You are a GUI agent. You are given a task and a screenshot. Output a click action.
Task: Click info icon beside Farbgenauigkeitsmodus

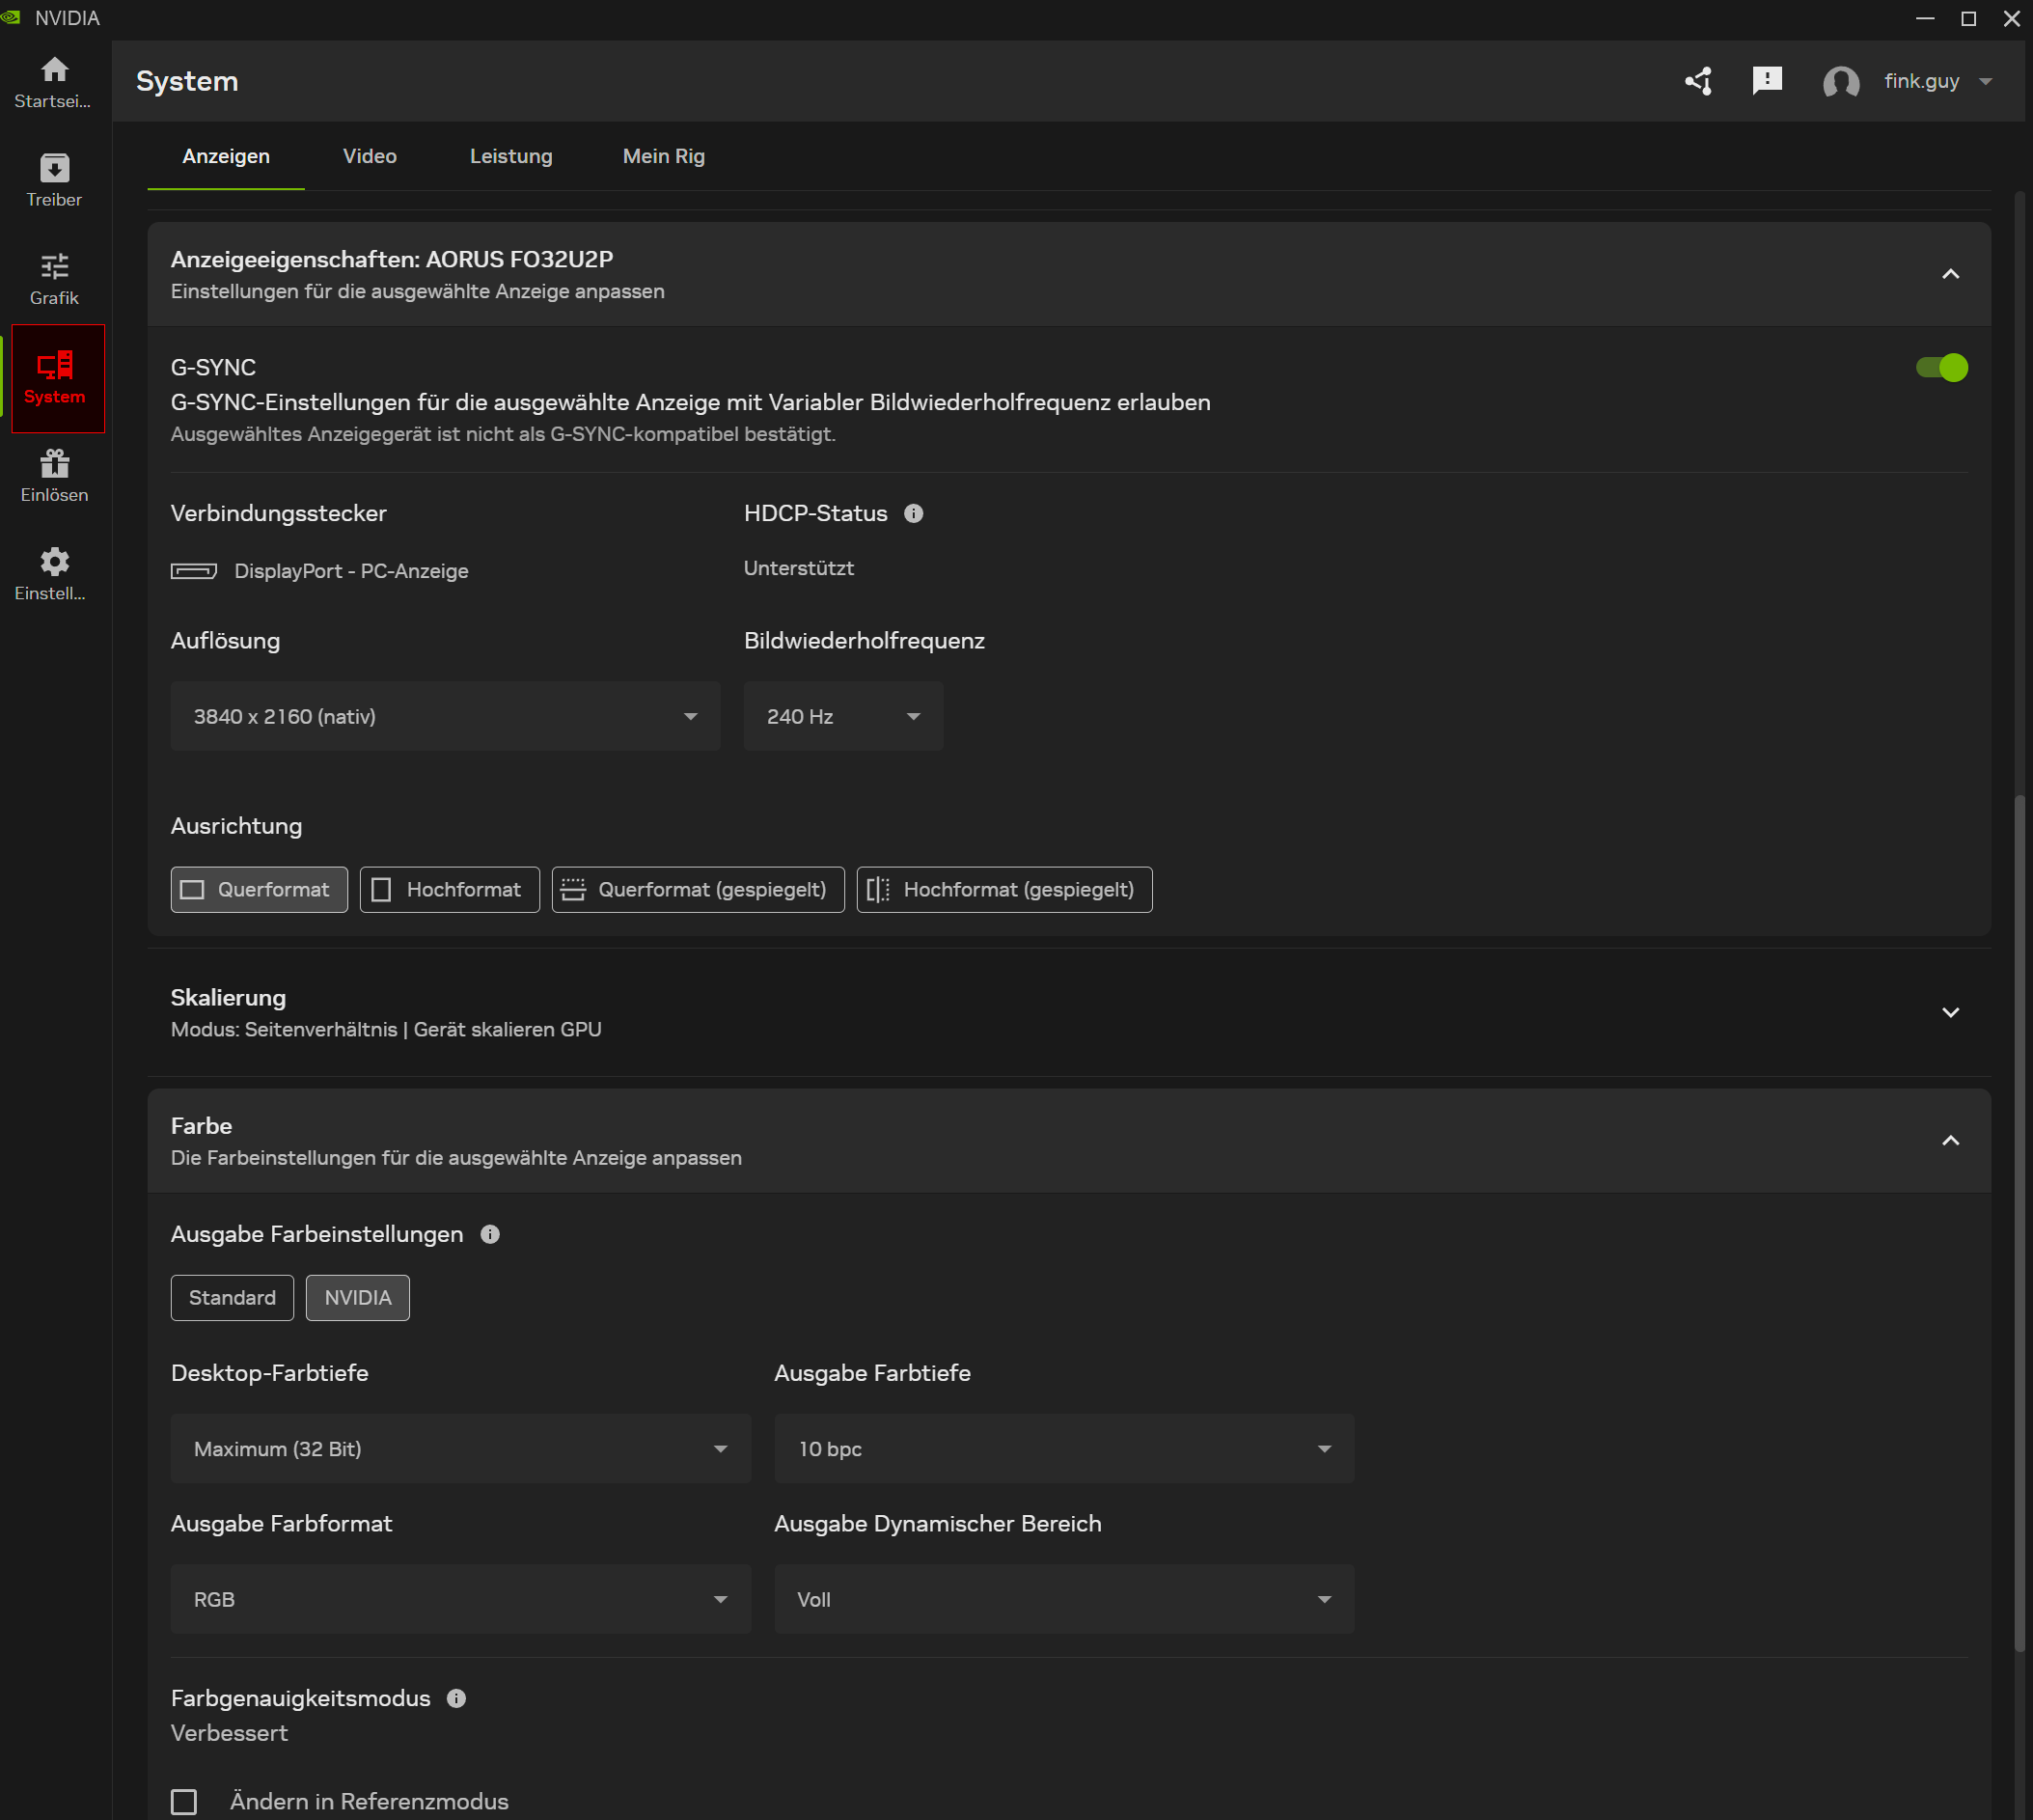[x=456, y=1698]
